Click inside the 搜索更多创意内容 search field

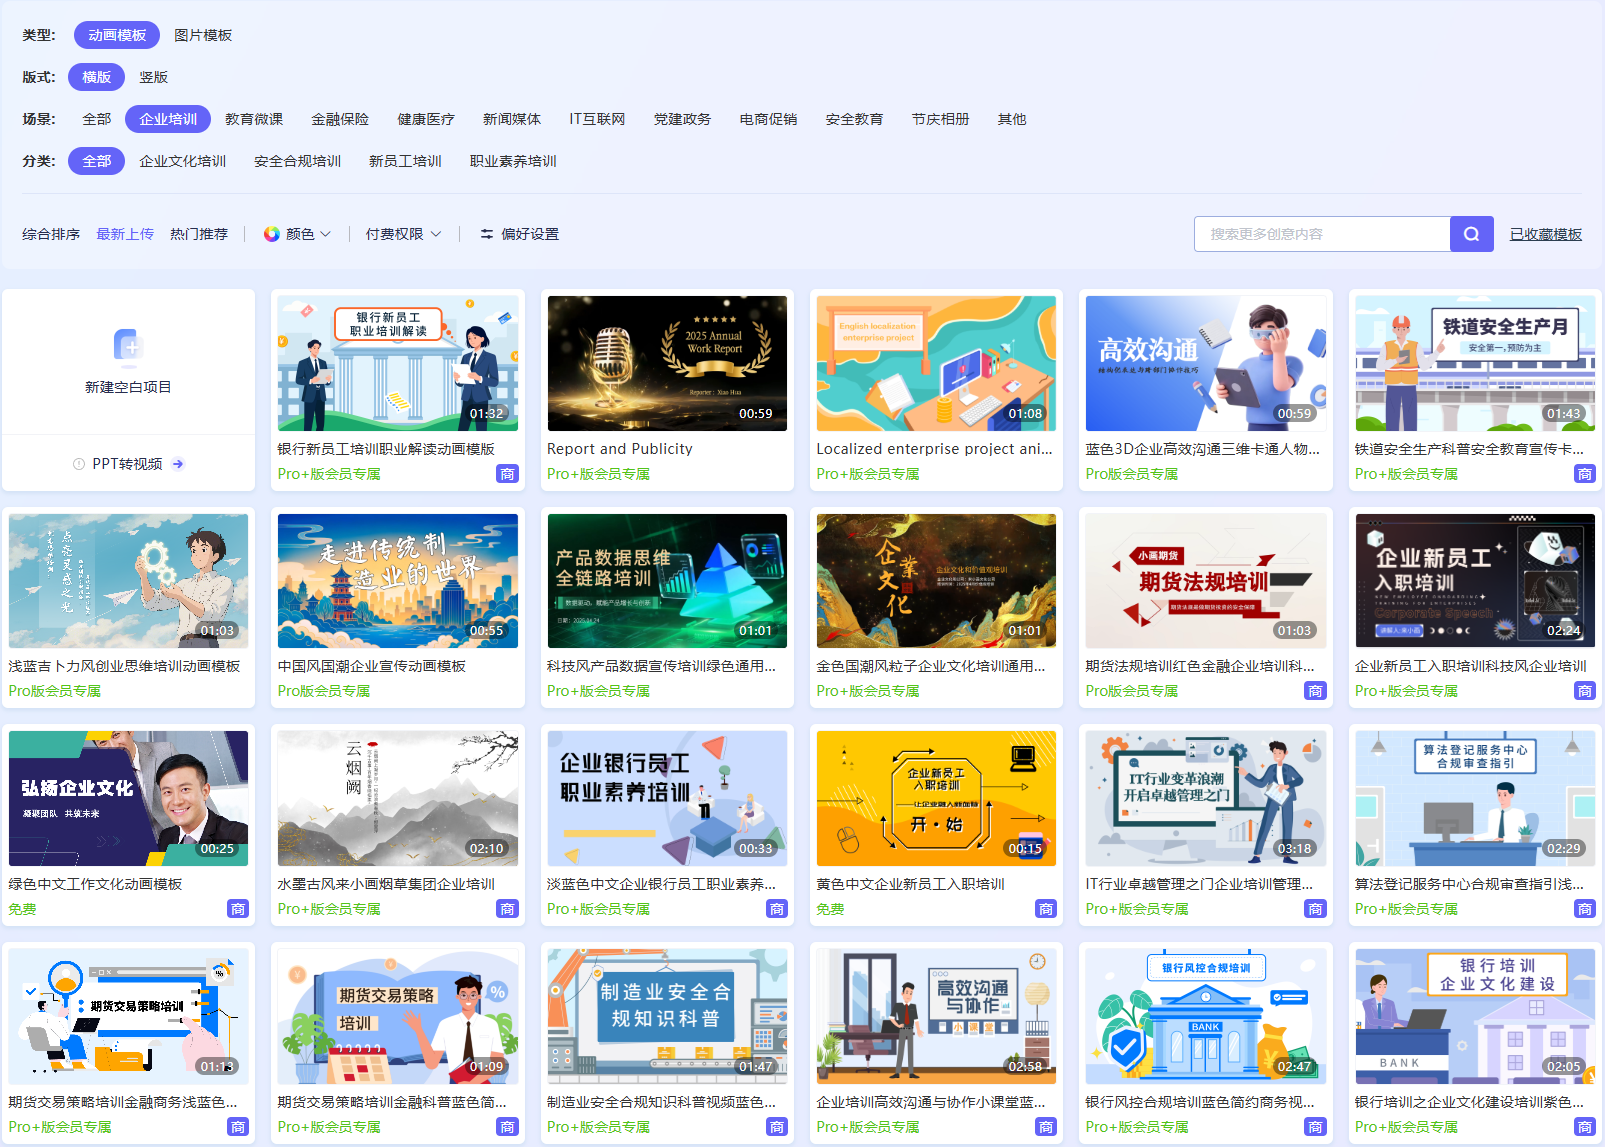1320,234
